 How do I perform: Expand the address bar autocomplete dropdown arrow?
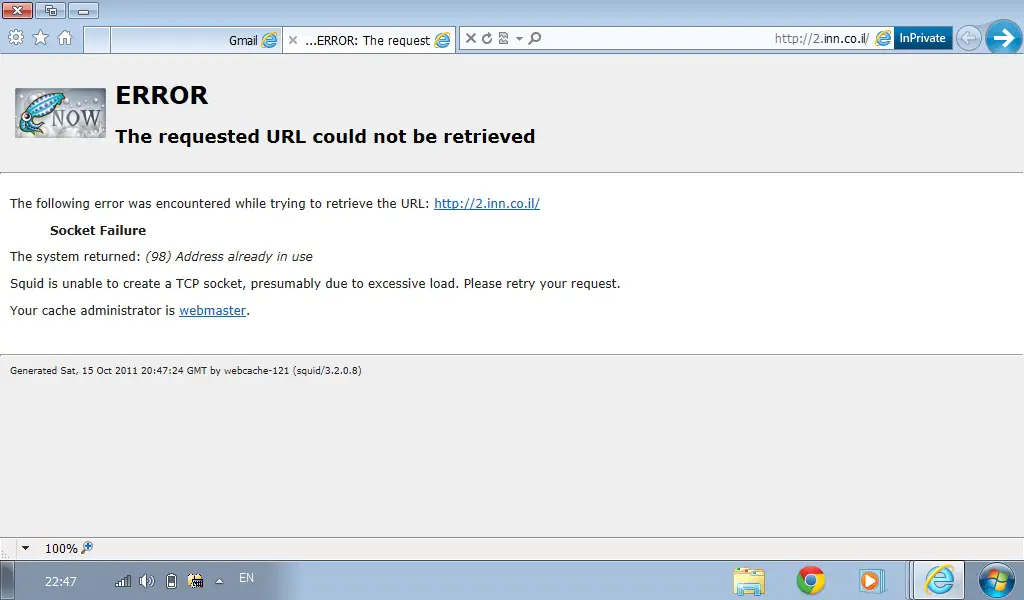point(519,39)
